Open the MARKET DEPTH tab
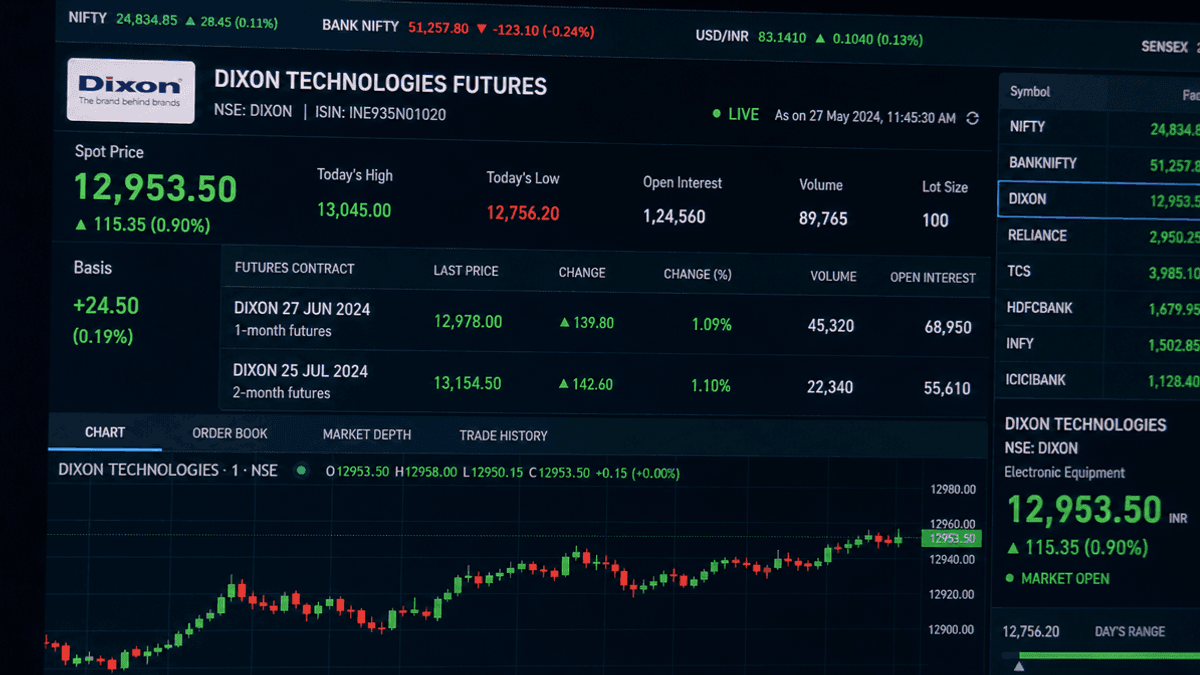Image resolution: width=1200 pixels, height=675 pixels. coord(367,435)
